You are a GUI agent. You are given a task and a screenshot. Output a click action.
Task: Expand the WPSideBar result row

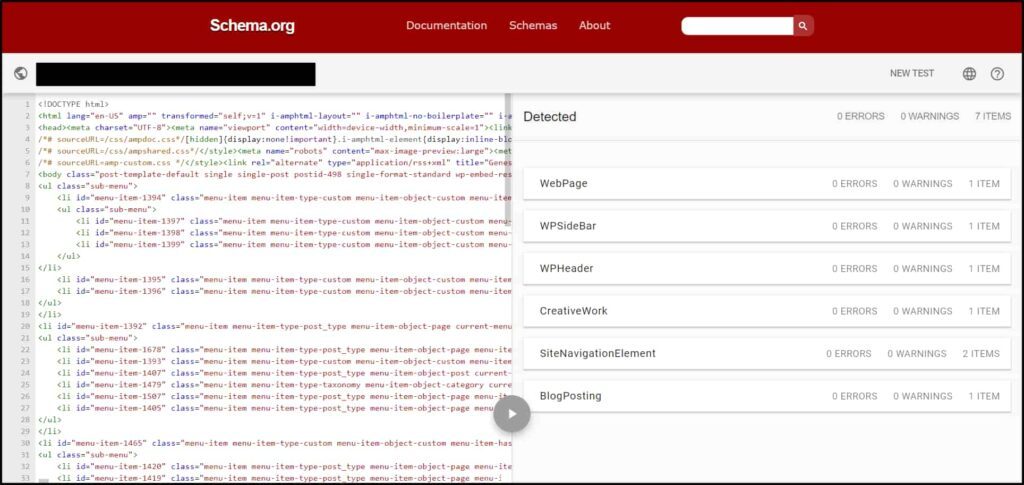[767, 226]
